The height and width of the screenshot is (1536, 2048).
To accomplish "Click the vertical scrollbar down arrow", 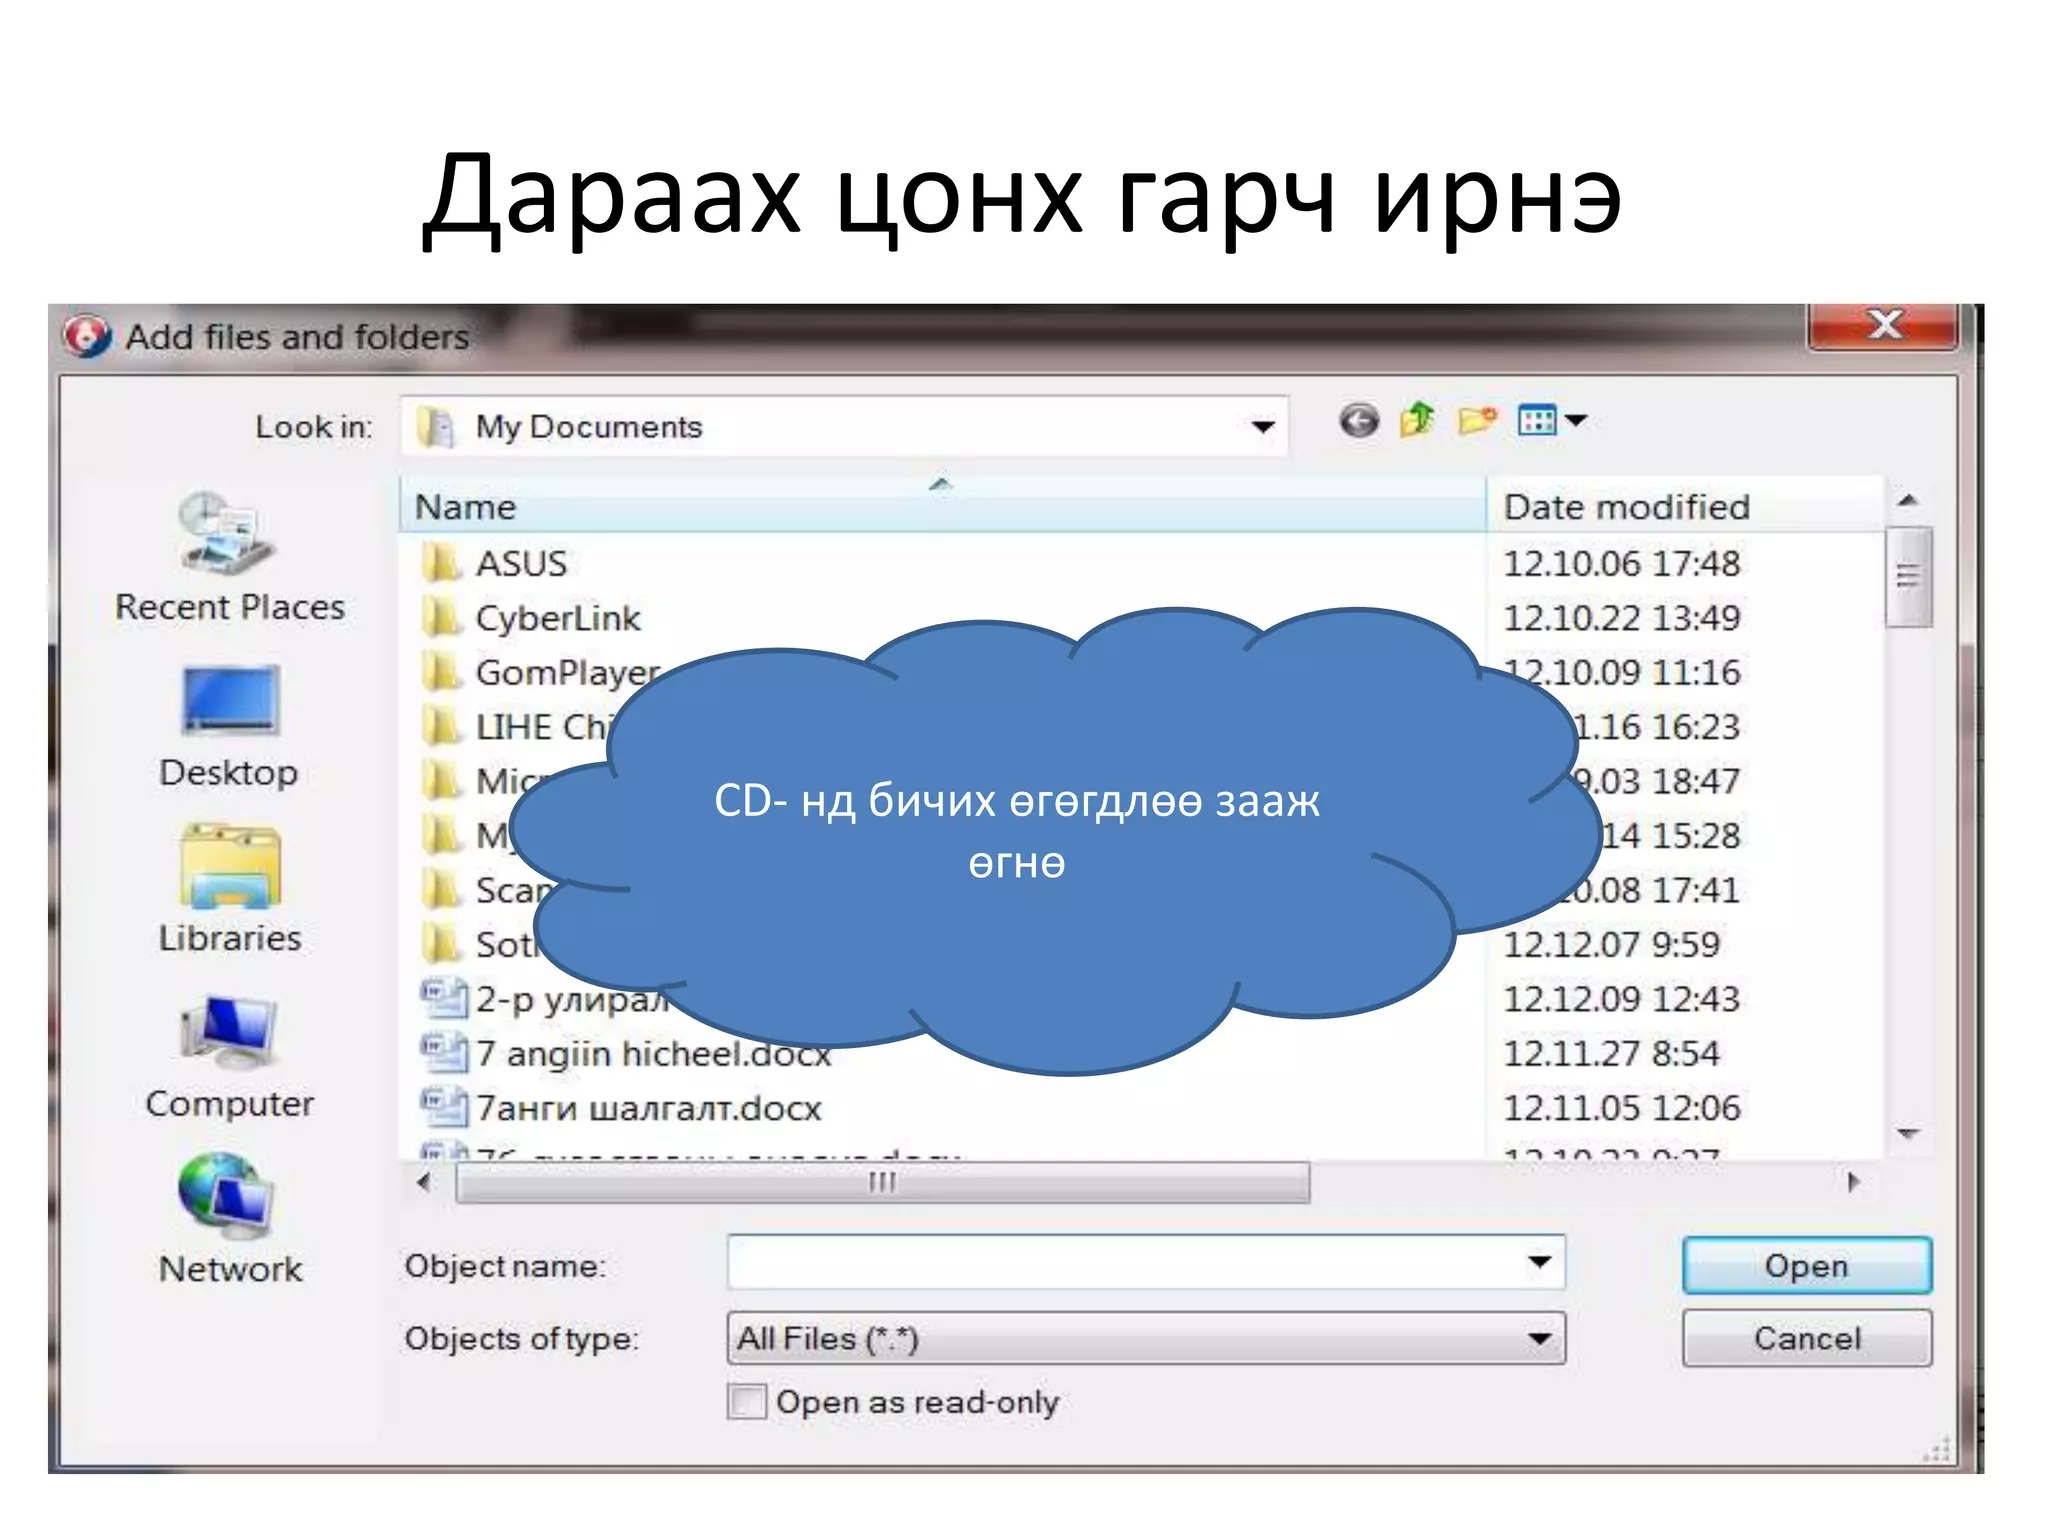I will pos(1908,1133).
